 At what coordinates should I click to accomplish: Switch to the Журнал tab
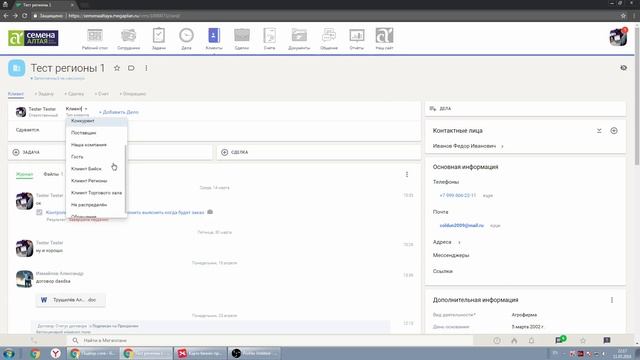pos(24,174)
